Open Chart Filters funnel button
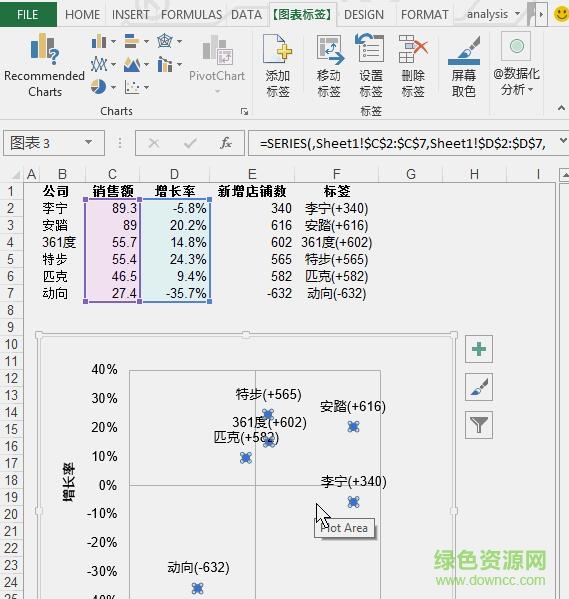 click(x=479, y=425)
